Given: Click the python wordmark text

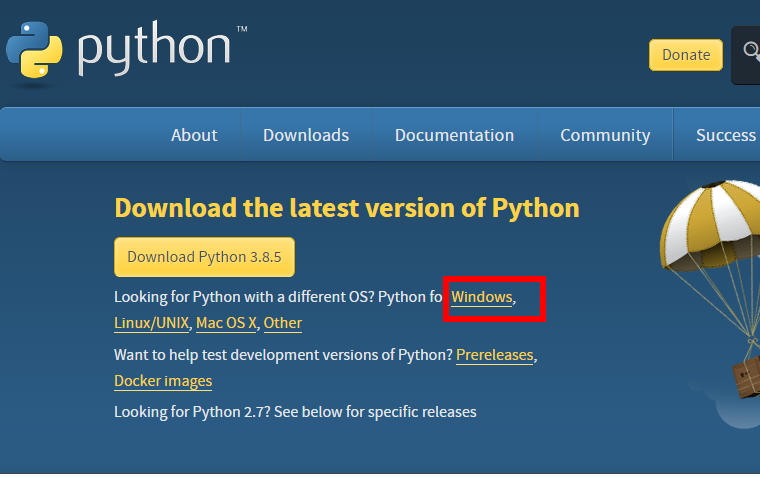Looking at the screenshot, I should tap(155, 48).
